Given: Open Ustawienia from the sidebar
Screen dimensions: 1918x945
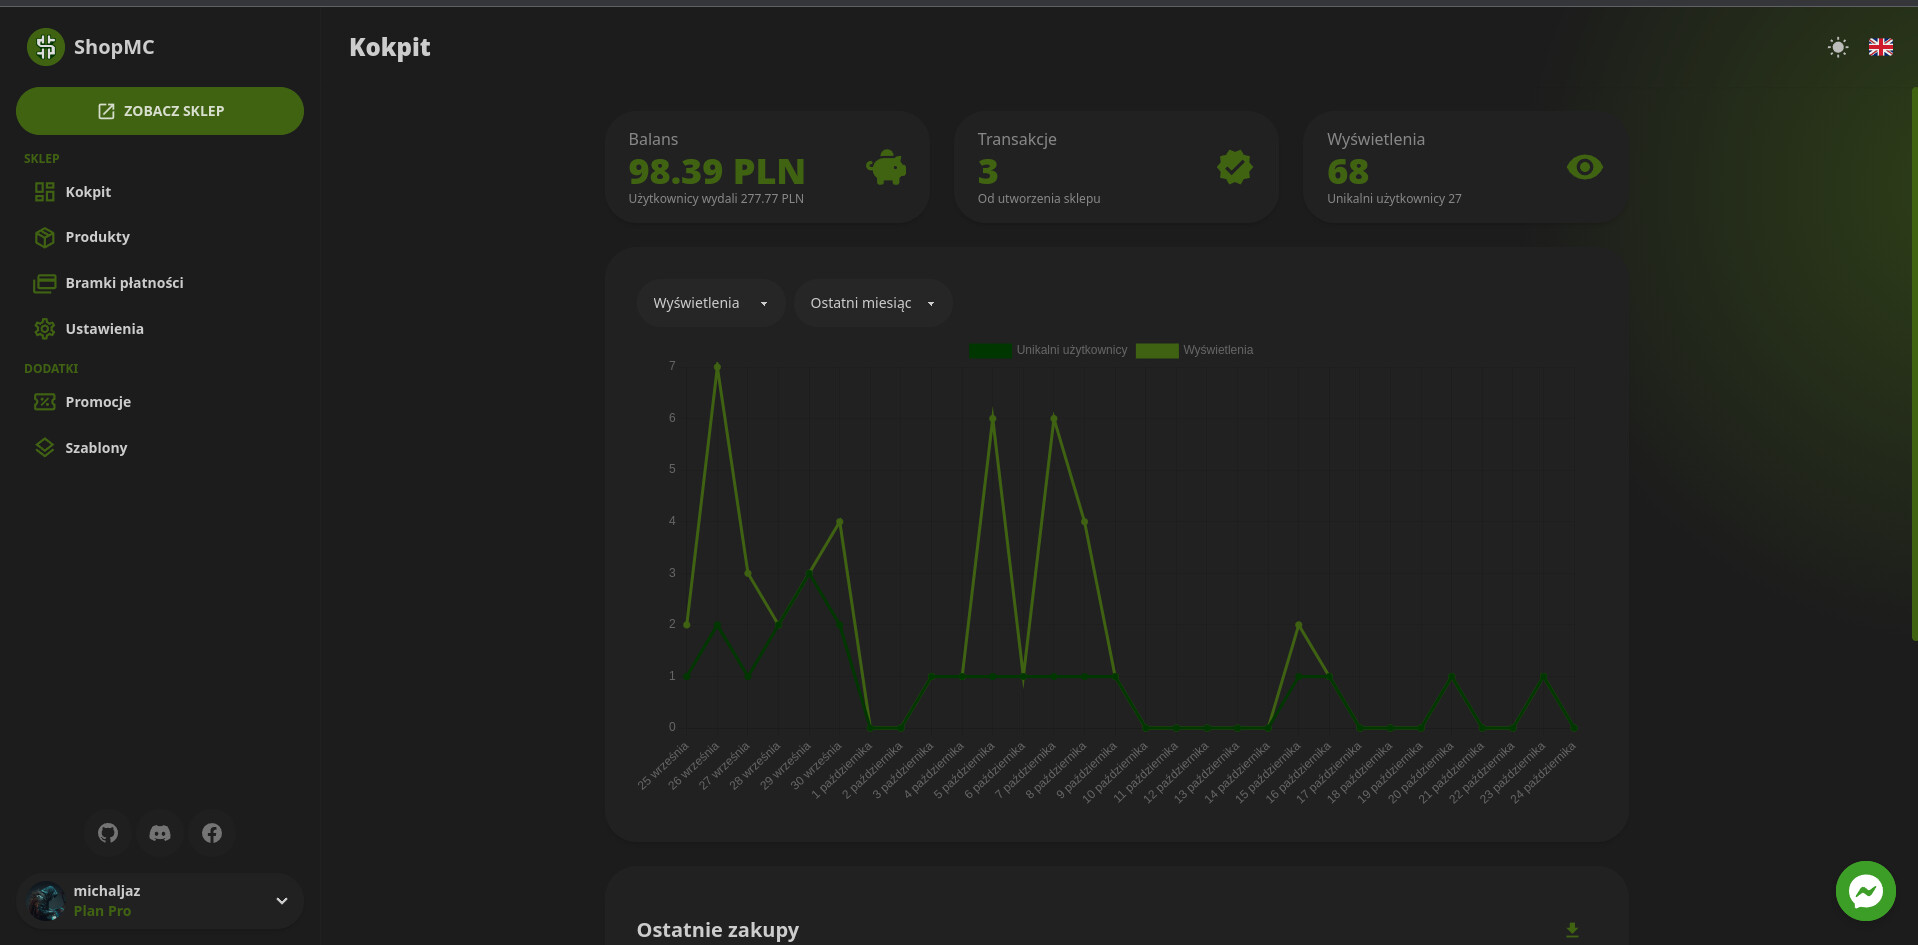Looking at the screenshot, I should click(x=104, y=329).
